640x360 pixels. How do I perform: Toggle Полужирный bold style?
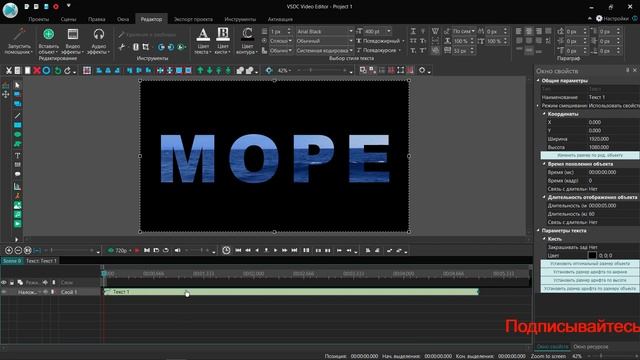coord(380,41)
